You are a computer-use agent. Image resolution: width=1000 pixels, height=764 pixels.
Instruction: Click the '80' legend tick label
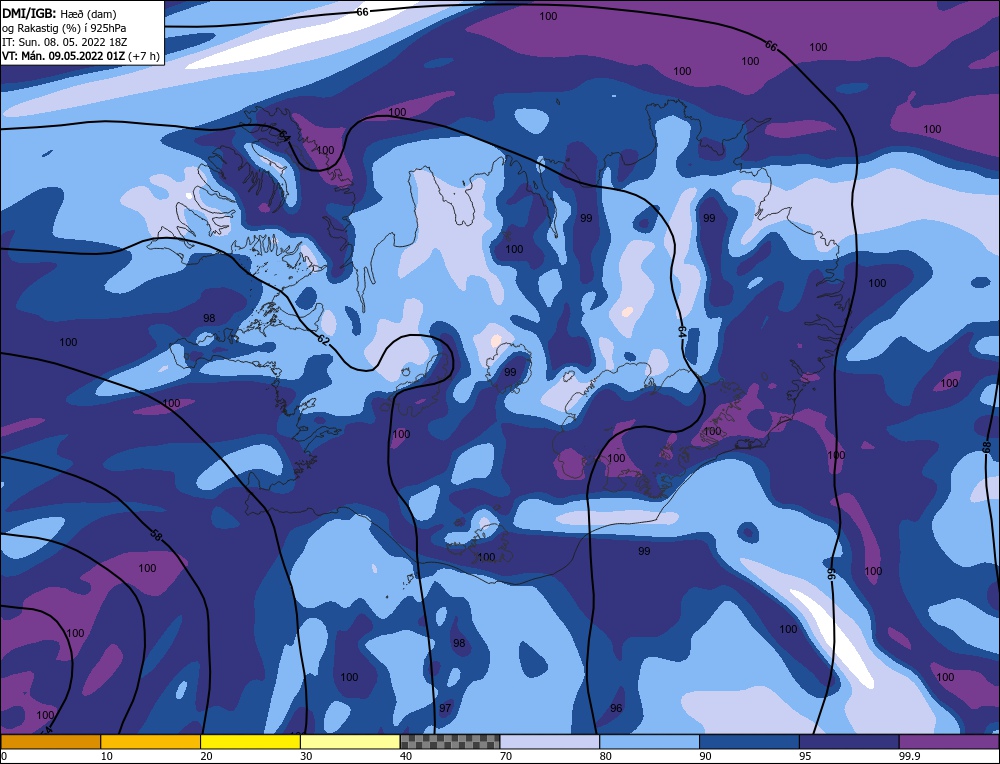[x=606, y=756]
